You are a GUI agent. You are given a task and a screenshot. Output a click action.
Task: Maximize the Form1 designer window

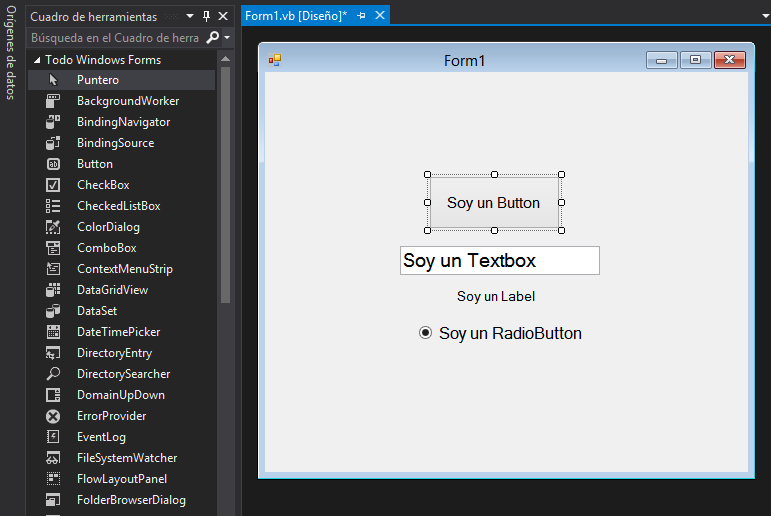tap(696, 60)
